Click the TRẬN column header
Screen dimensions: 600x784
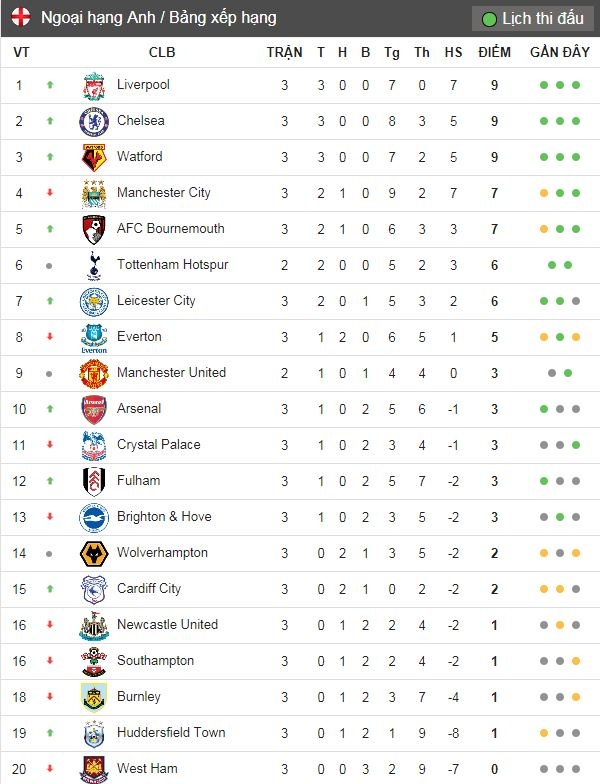point(284,53)
